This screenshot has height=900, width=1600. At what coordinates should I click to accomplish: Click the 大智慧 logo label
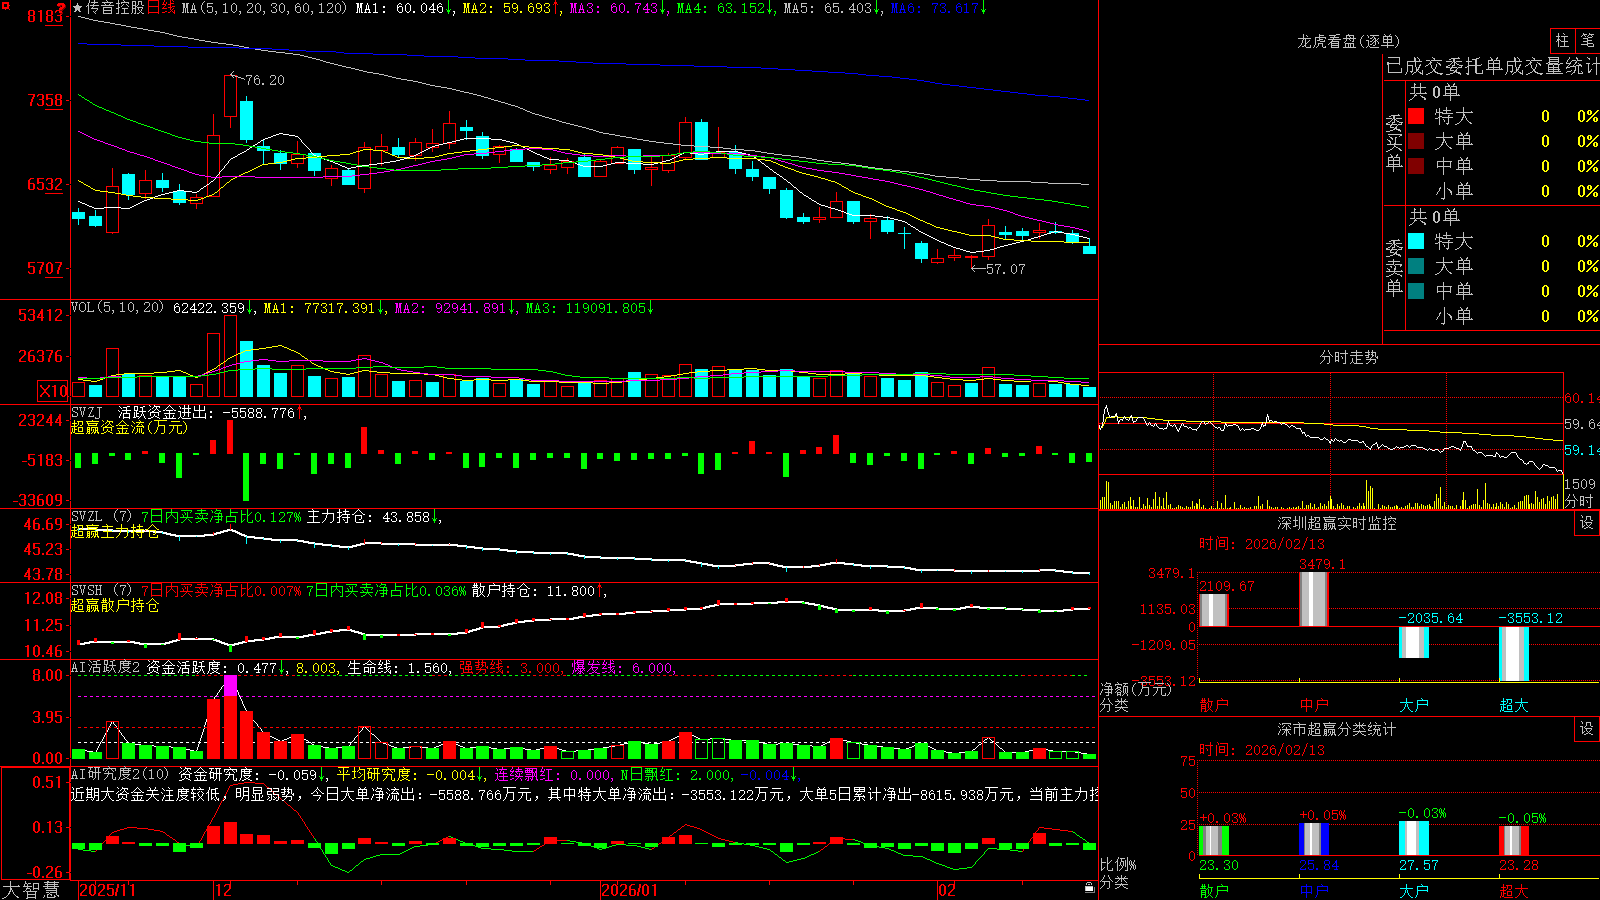31,890
